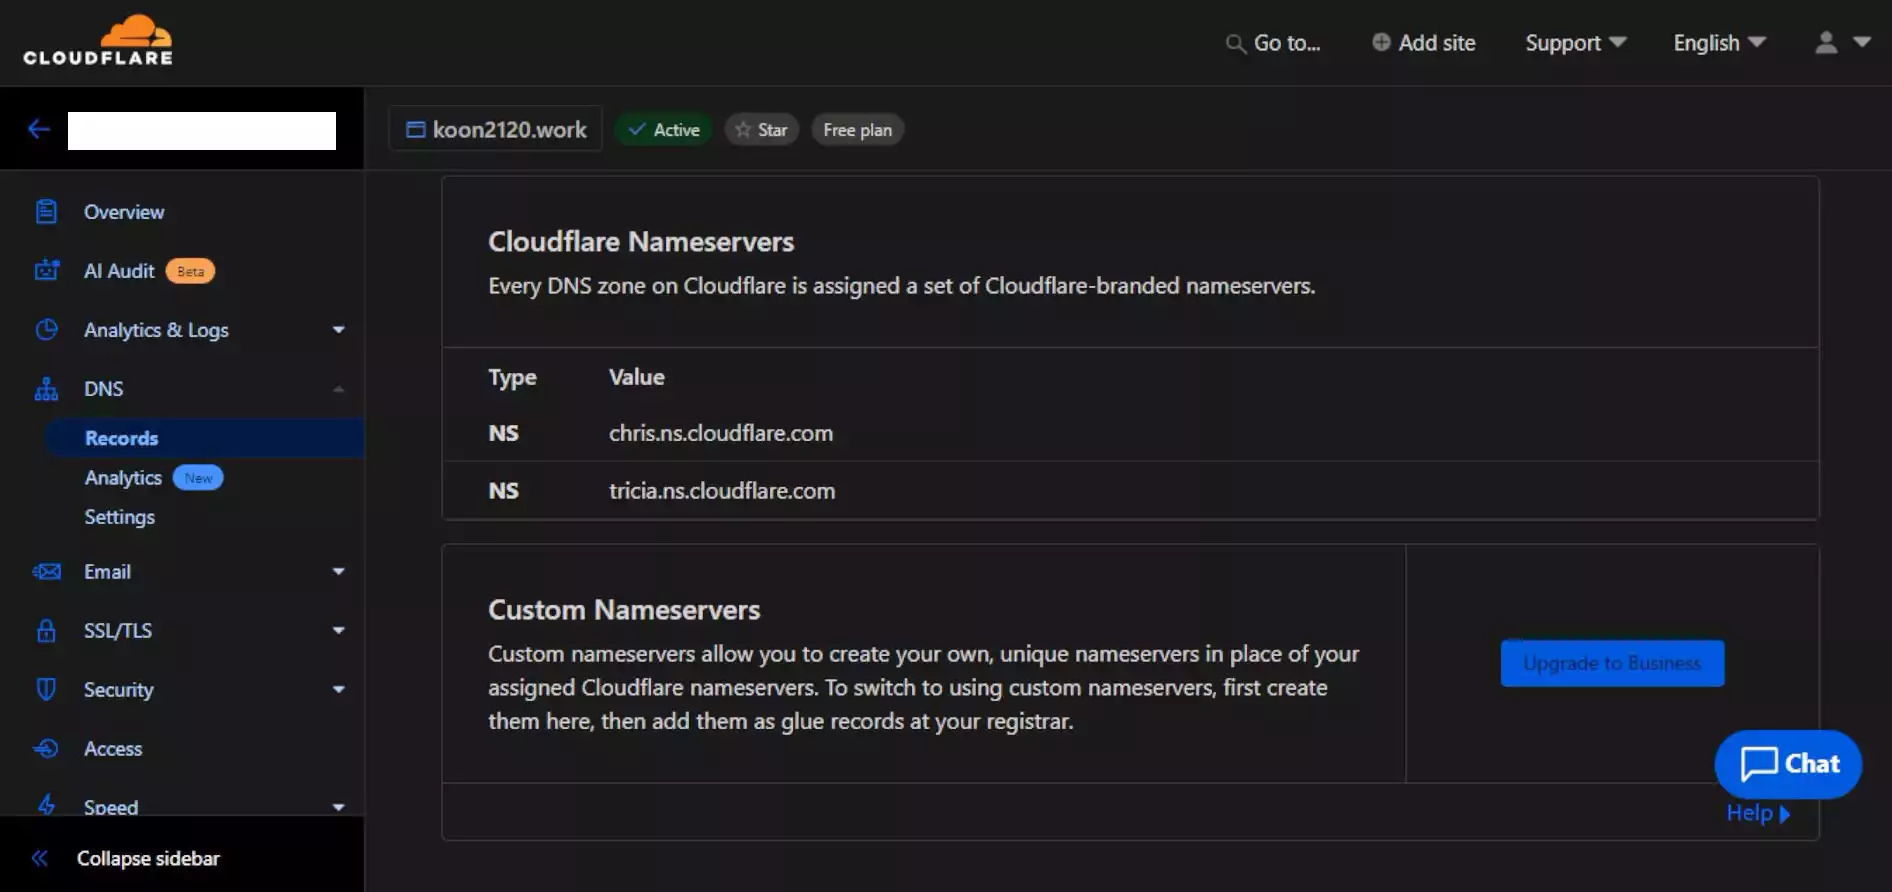Click the Cloudflare logo

[98, 41]
